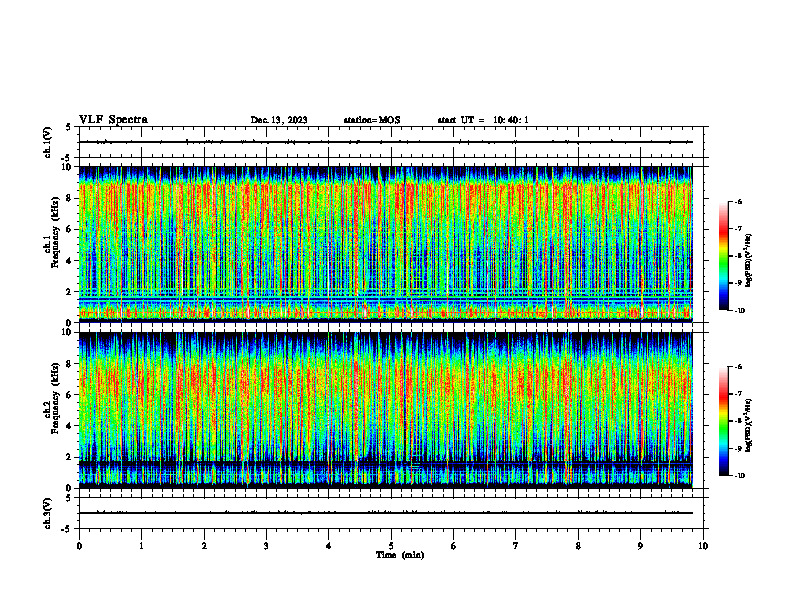
Task: Click the "start UT = 10:40: 1" text
Action: point(483,120)
